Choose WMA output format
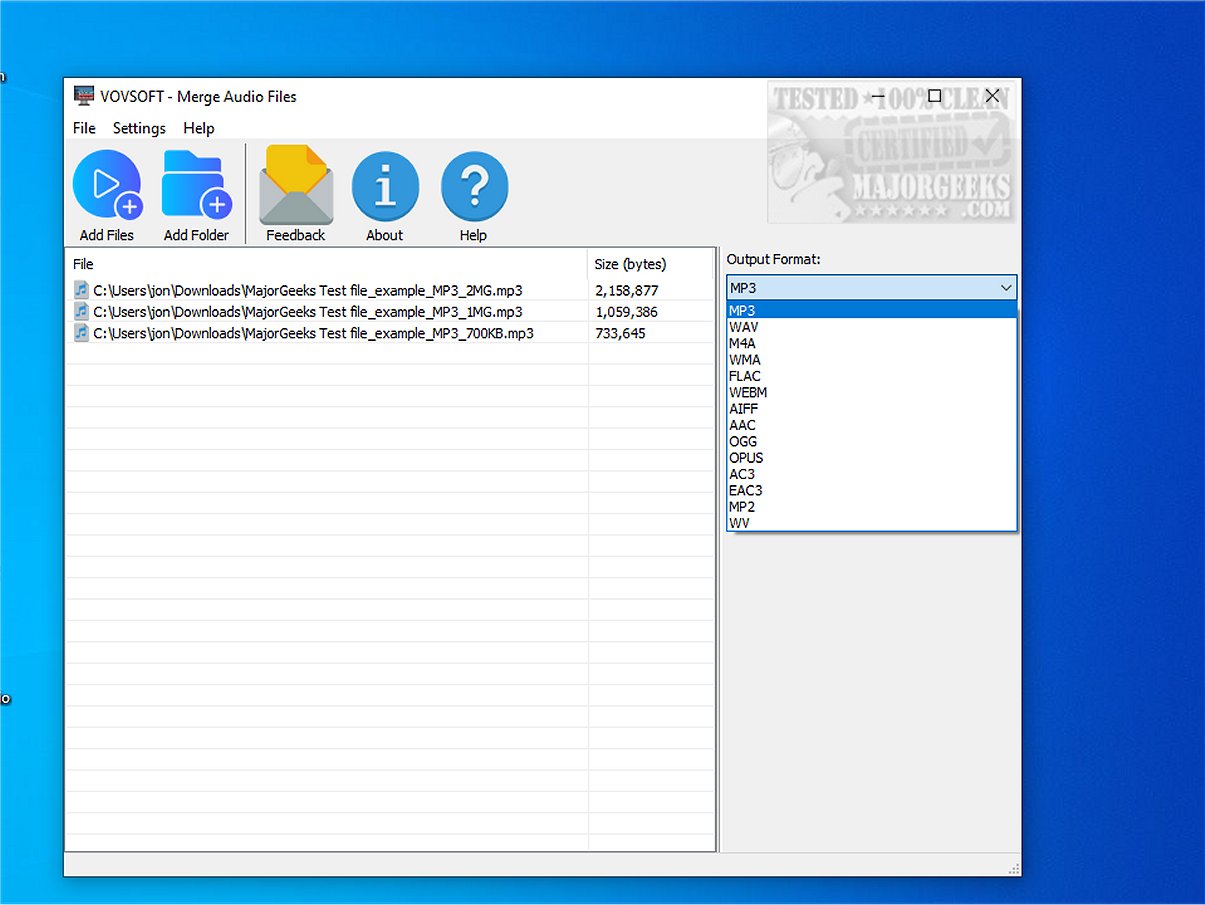Screen dimensions: 1205x905 (872, 359)
